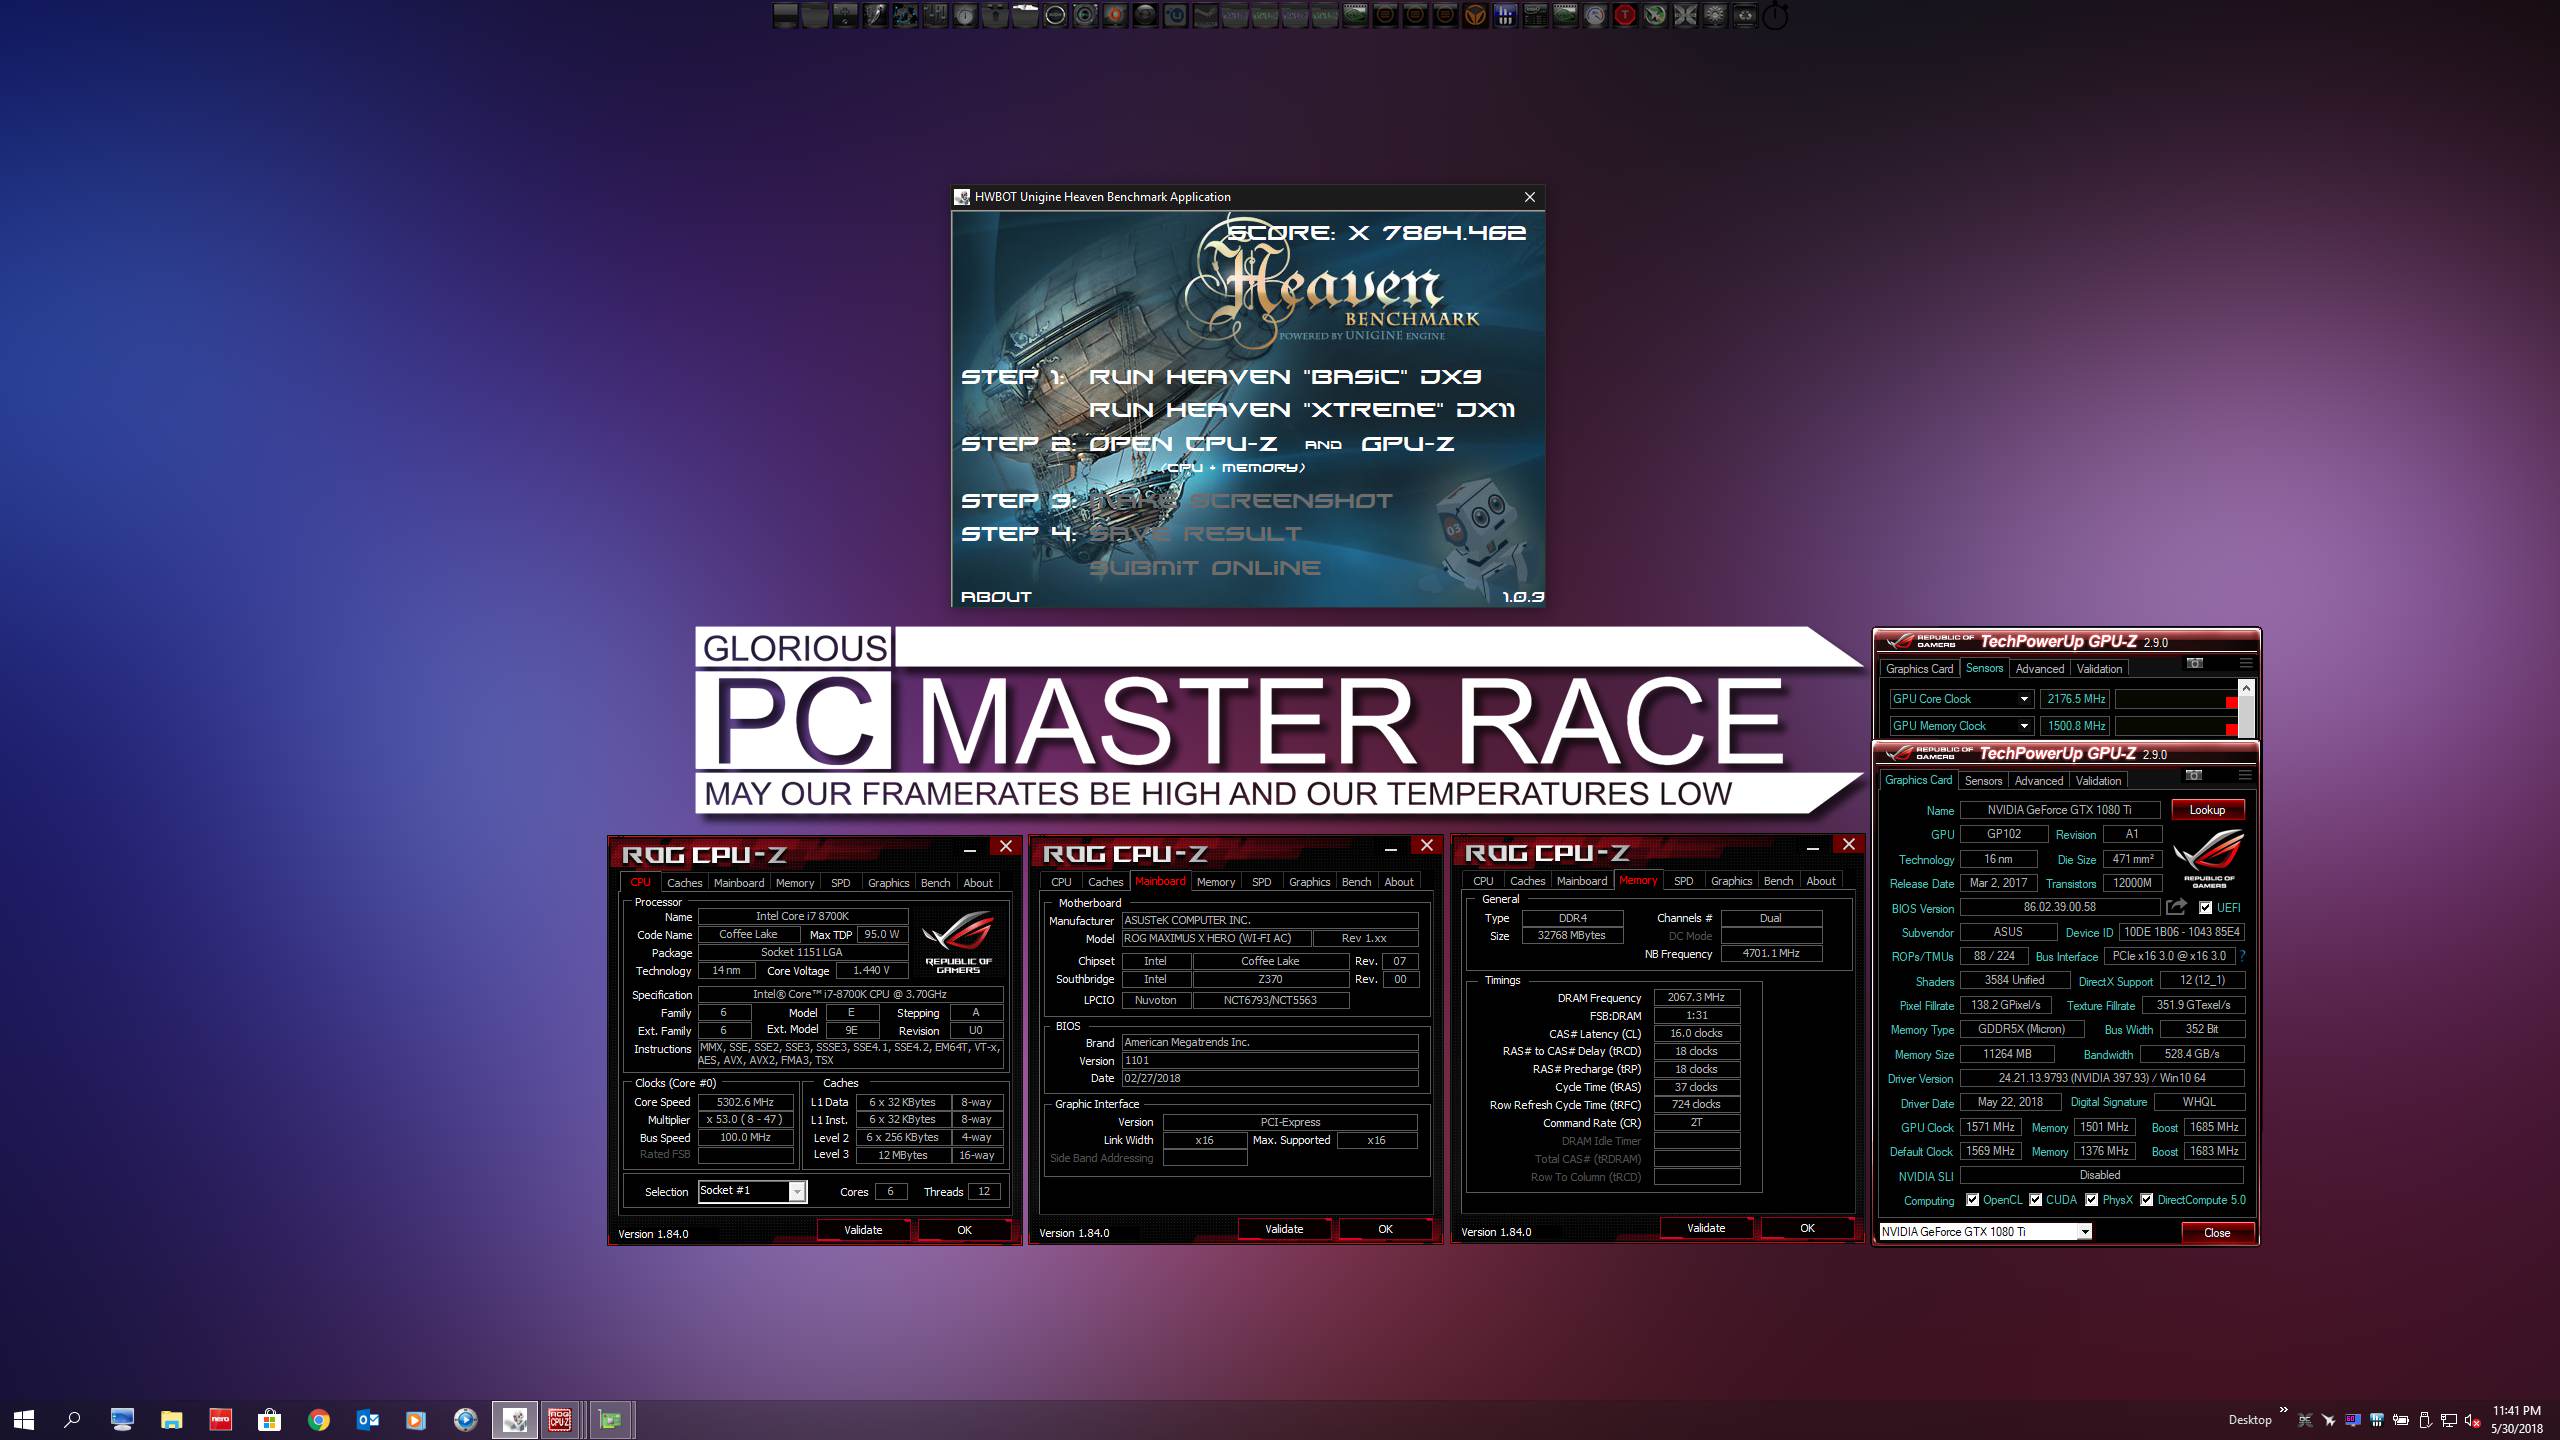Switch to Advanced tab in GPU-Z Graphics Card window
The height and width of the screenshot is (1440, 2560).
click(x=2038, y=781)
